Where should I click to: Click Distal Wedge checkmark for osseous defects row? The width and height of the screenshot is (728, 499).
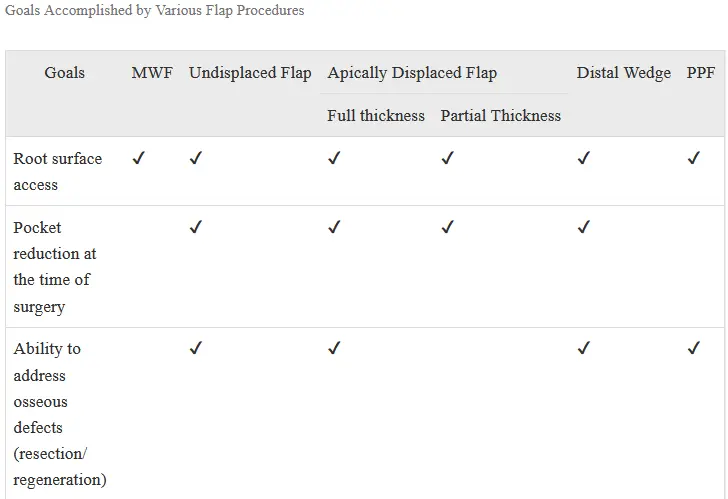pos(584,348)
